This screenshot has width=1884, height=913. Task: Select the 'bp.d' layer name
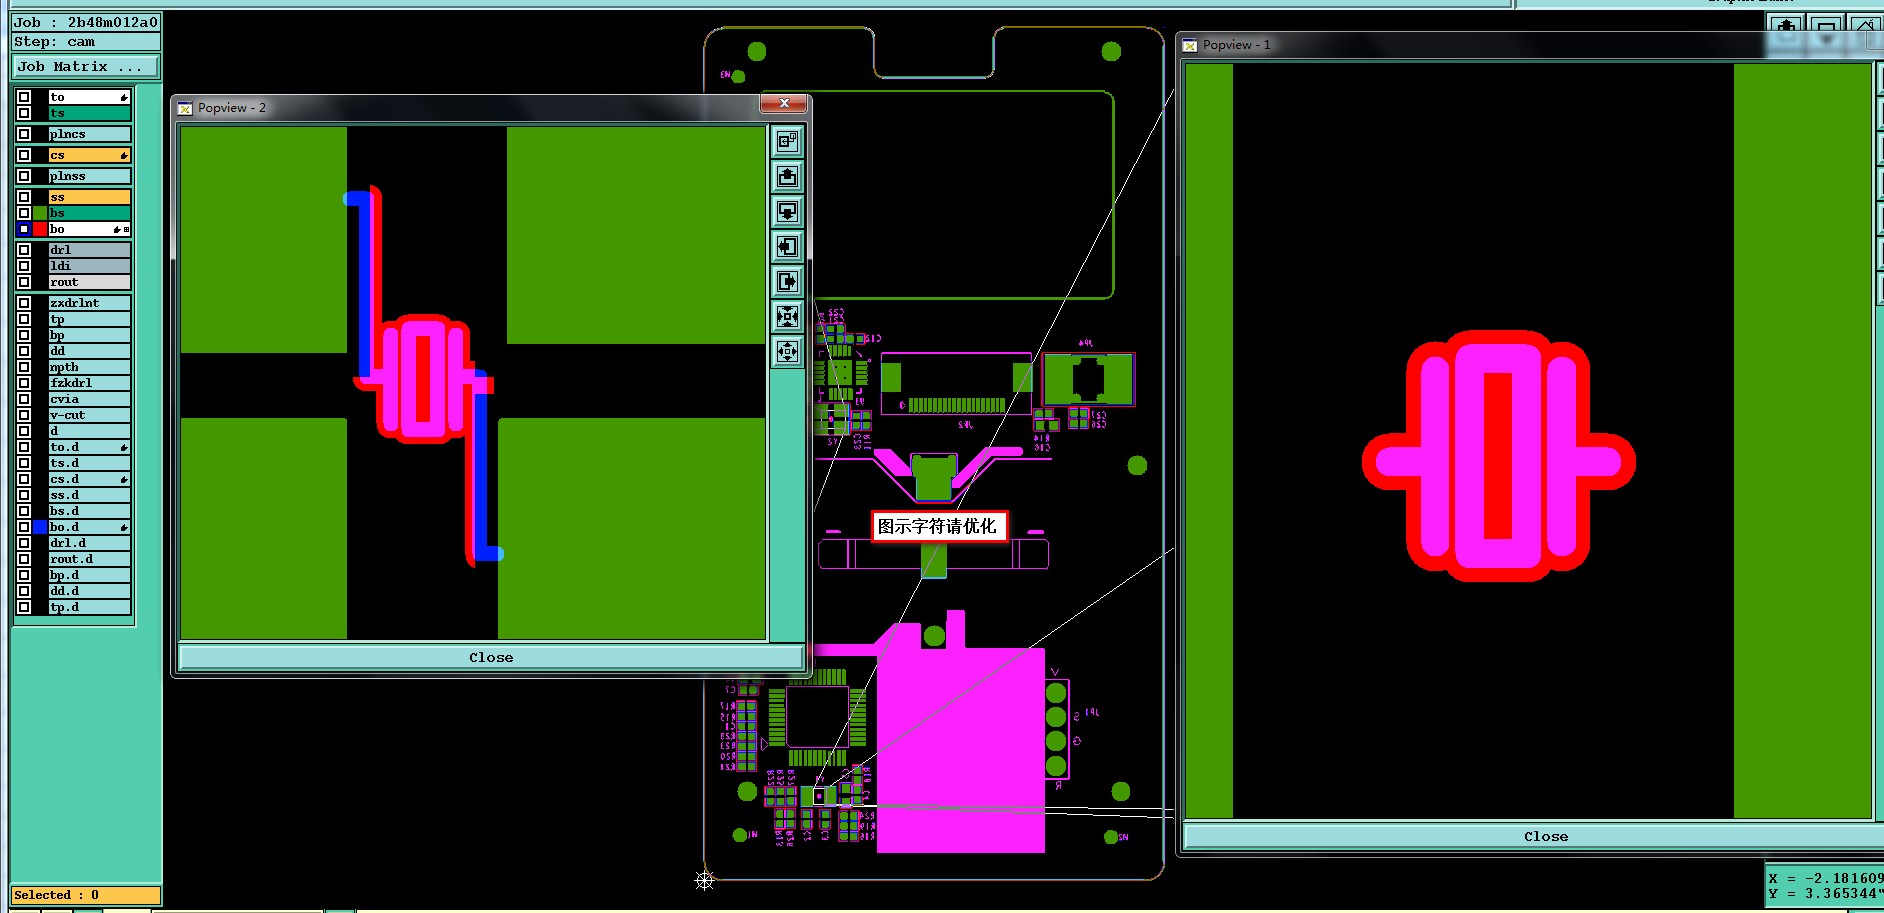pyautogui.click(x=89, y=575)
